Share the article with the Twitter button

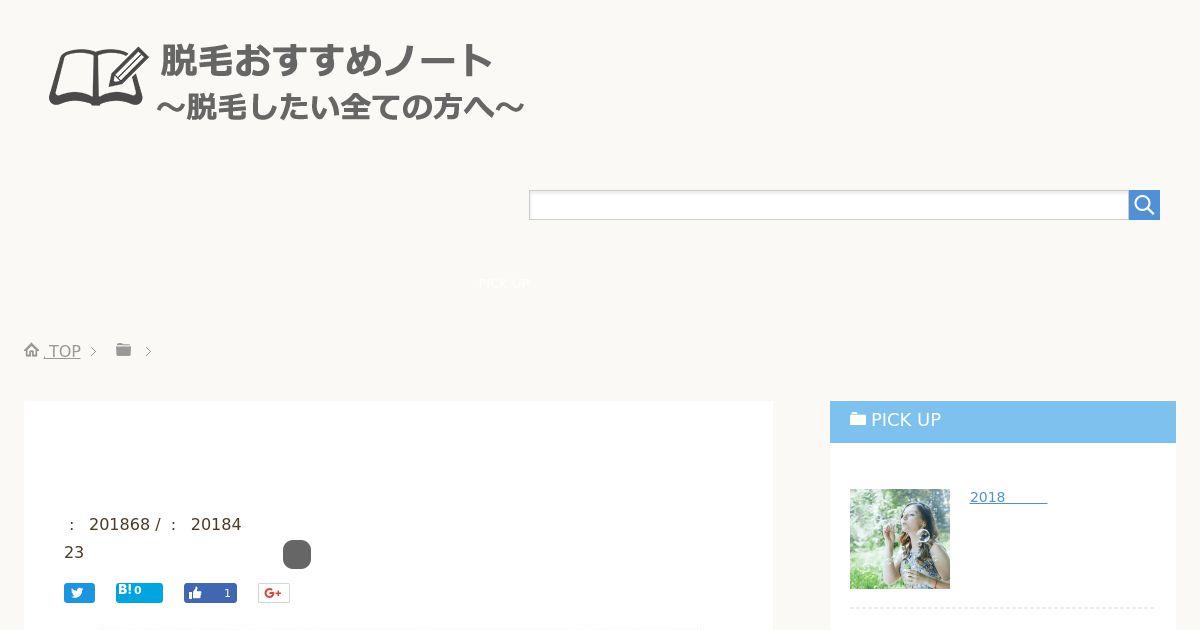(79, 593)
